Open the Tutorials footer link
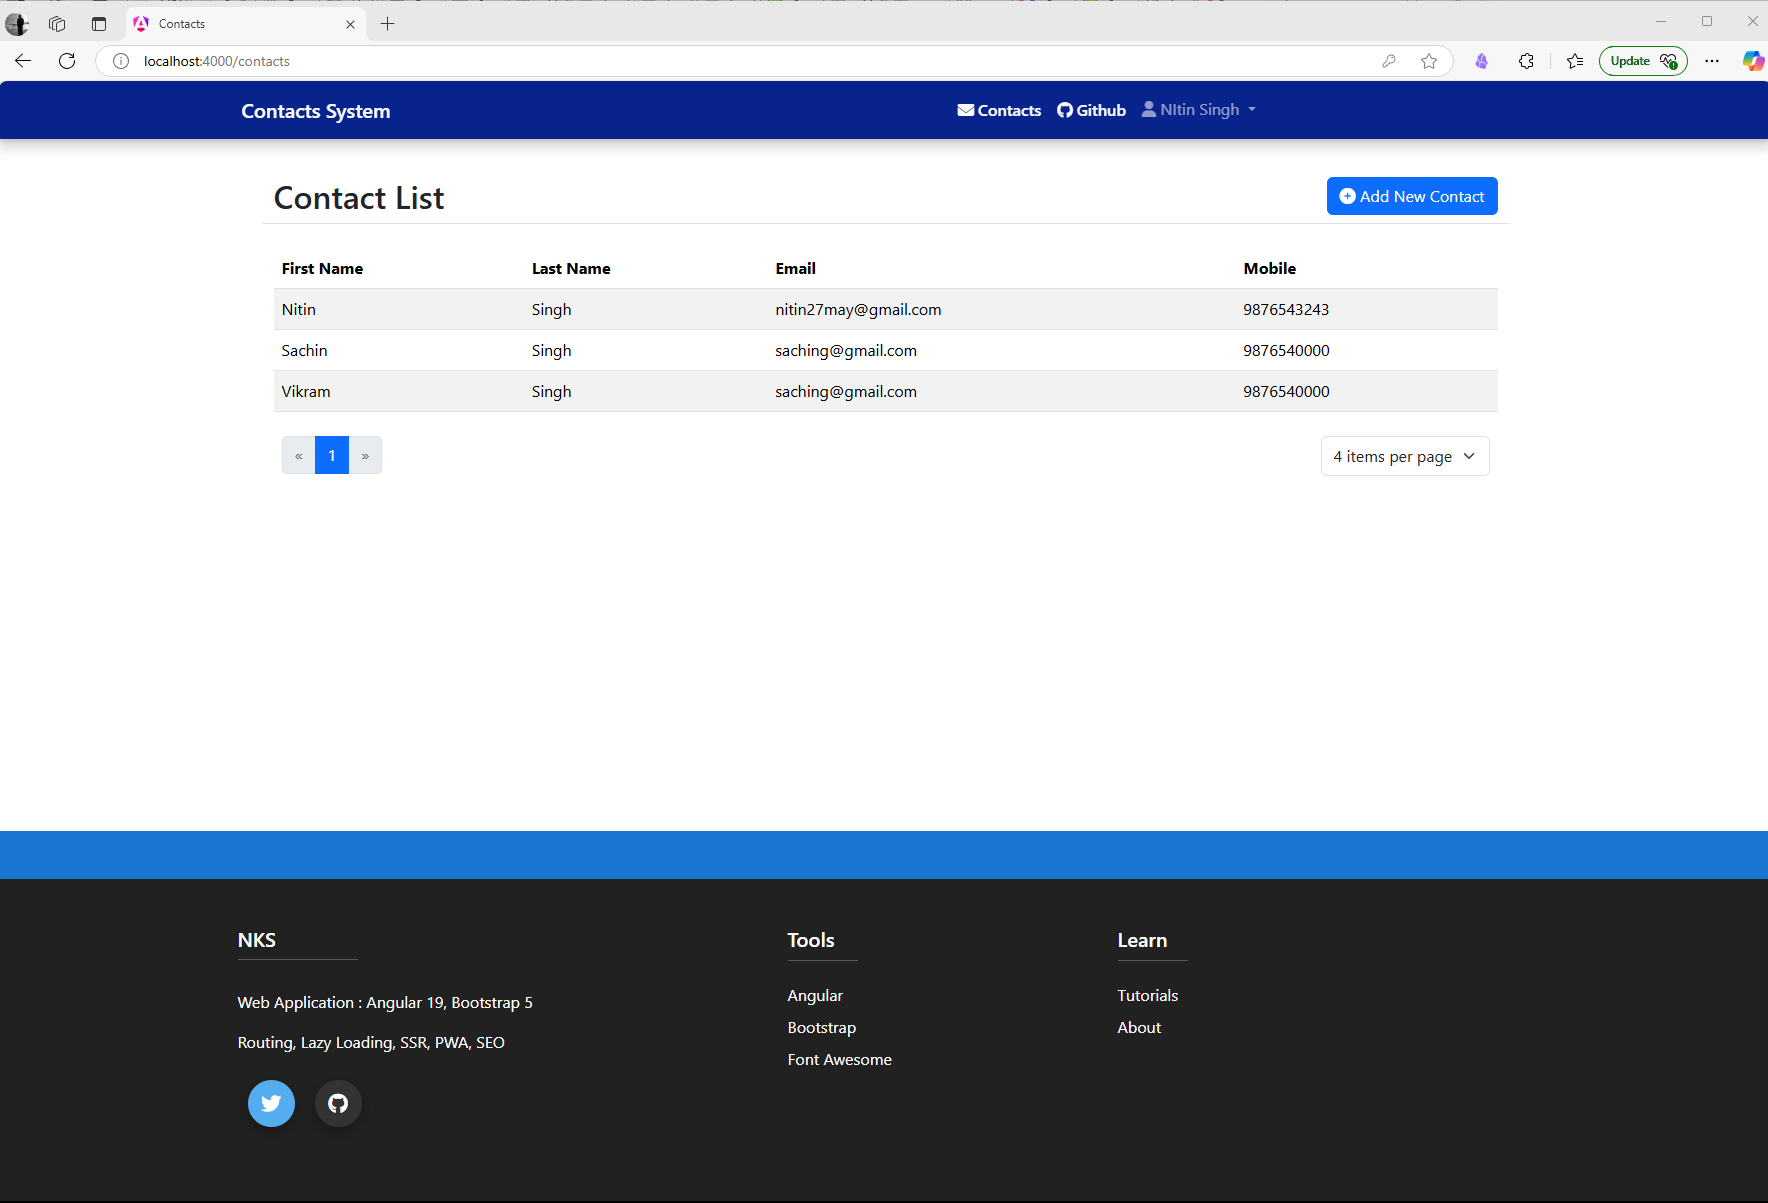This screenshot has width=1768, height=1203. point(1148,995)
